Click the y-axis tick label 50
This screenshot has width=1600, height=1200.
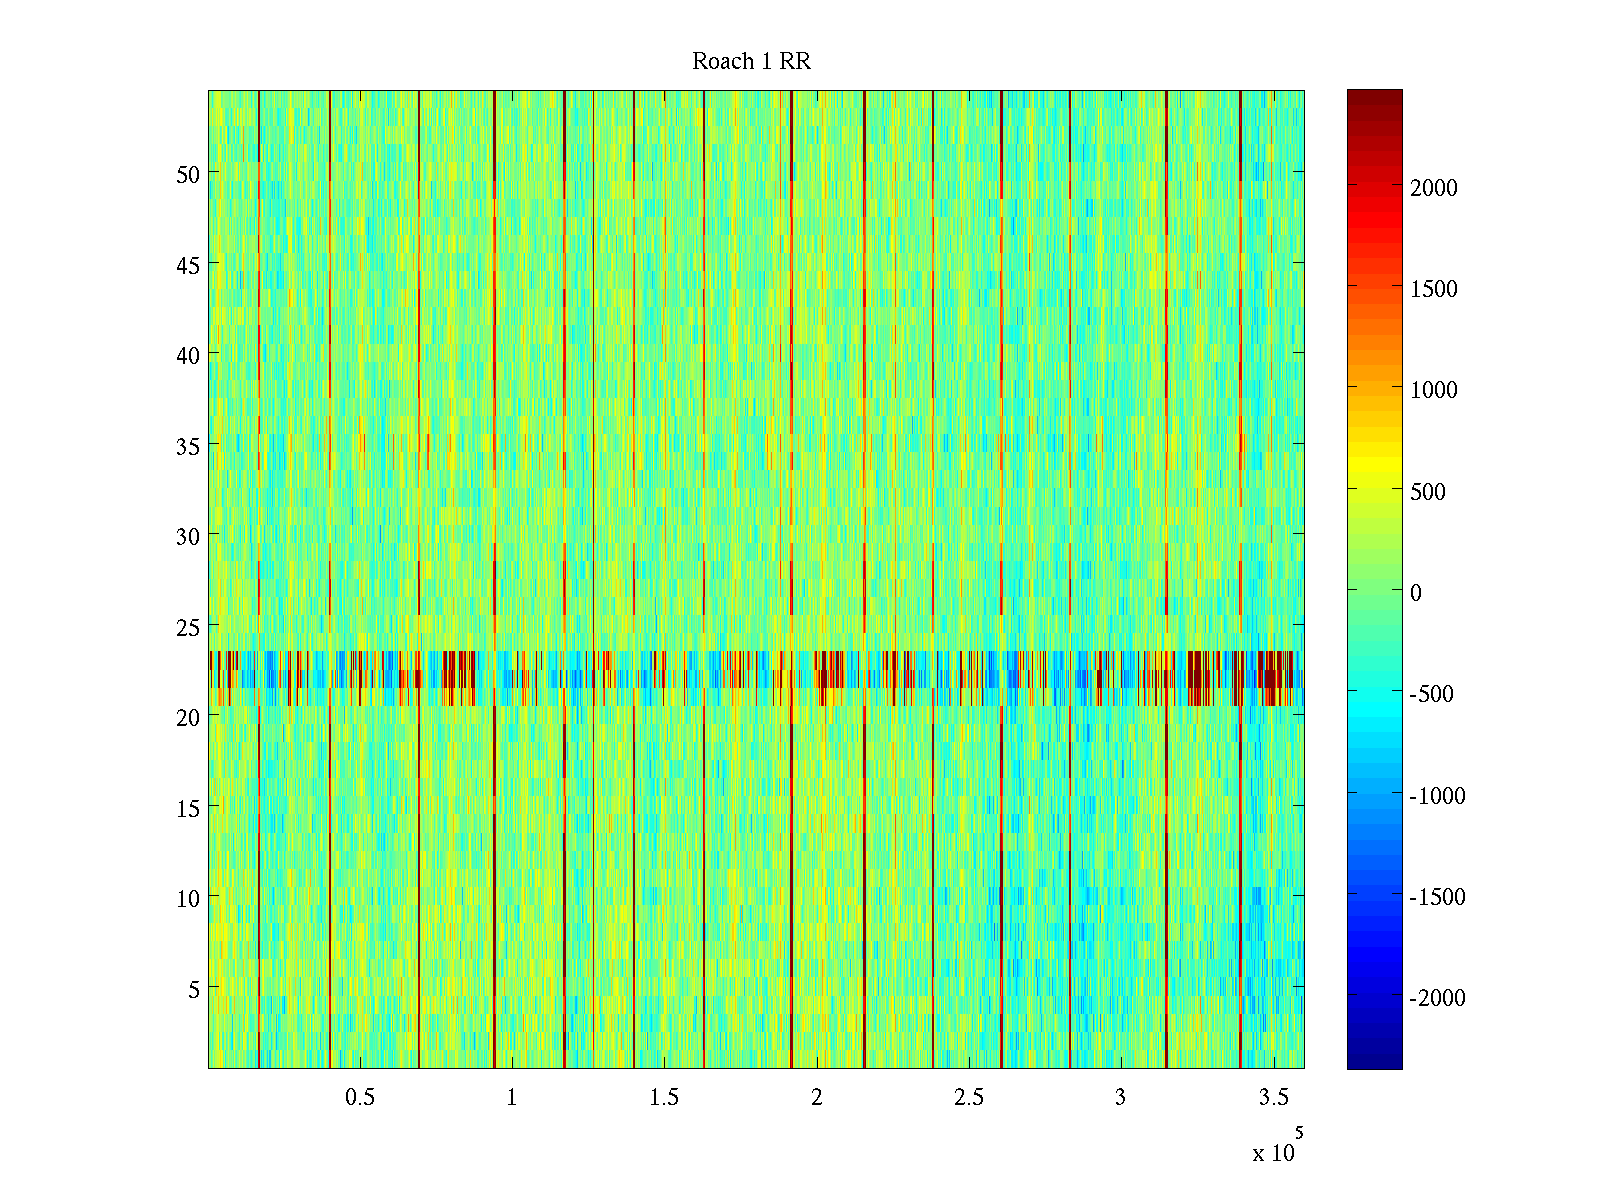[187, 174]
